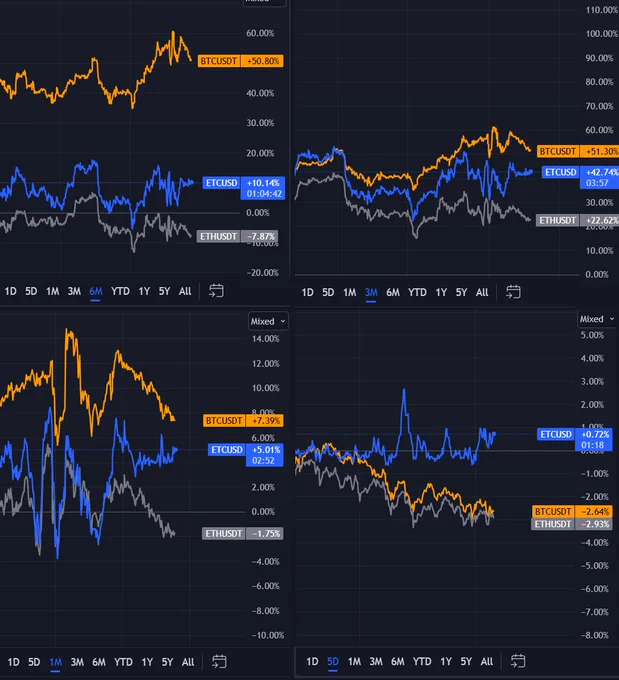
Task: Select All range in top-right chart
Action: click(482, 292)
